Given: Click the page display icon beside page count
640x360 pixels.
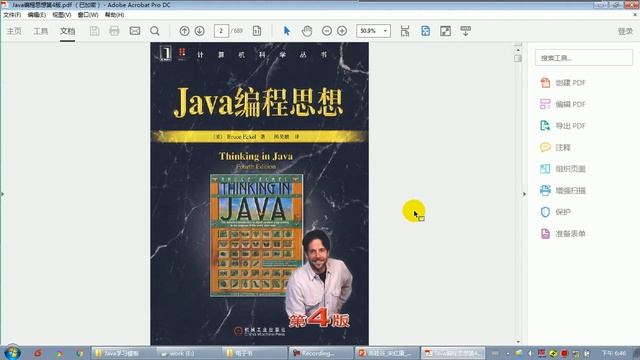Looking at the screenshot, I should [x=257, y=31].
